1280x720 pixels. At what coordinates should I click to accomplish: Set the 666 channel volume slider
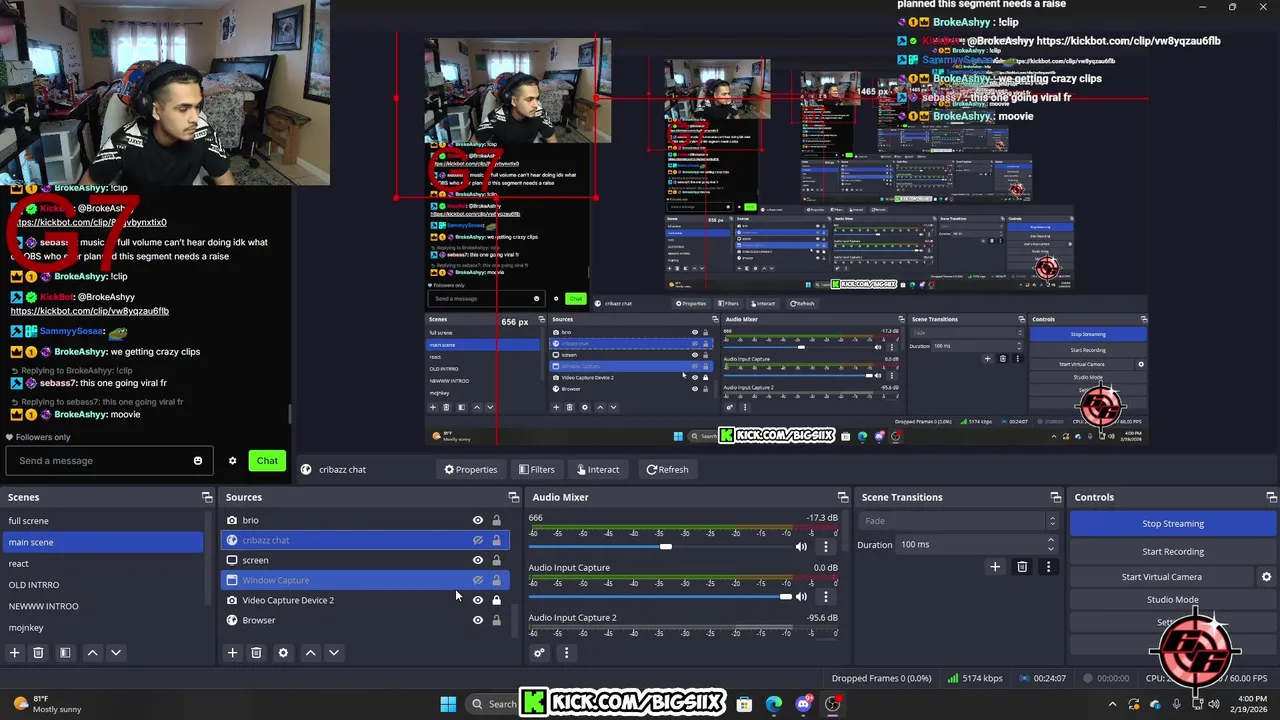[x=665, y=547]
